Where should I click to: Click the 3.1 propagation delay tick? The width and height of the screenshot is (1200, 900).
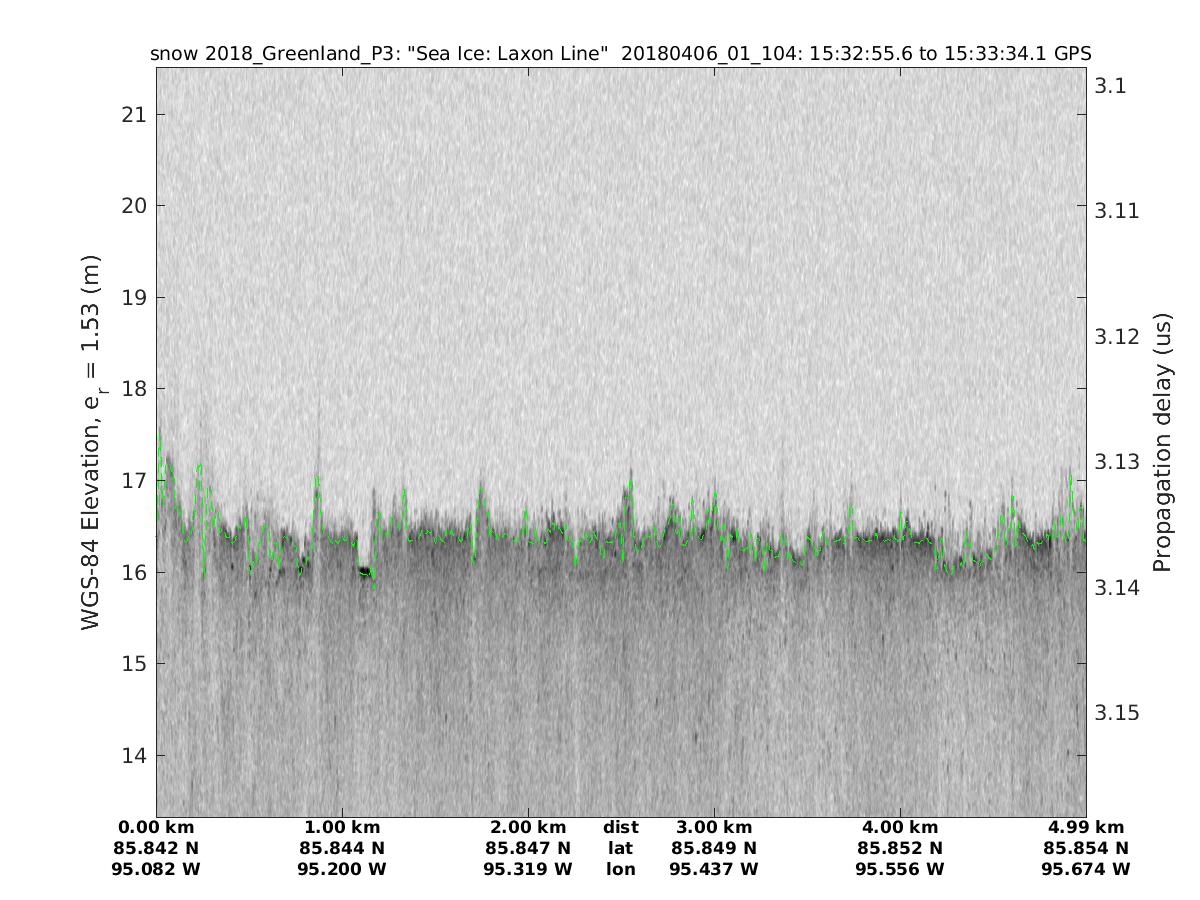[1110, 86]
